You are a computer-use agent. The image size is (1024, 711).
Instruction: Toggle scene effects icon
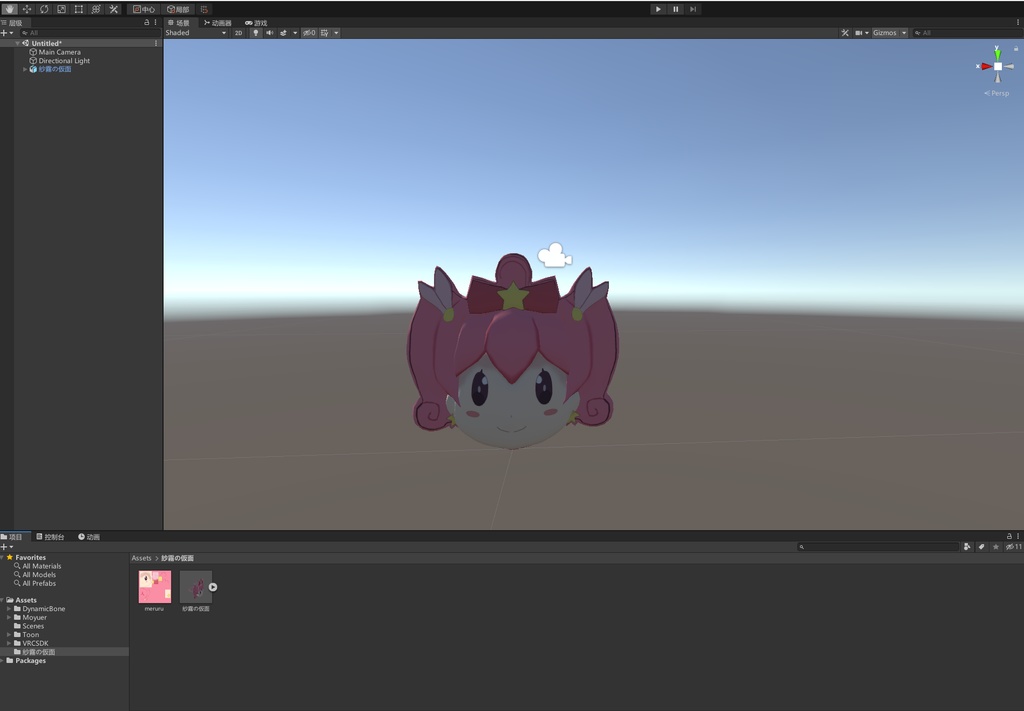click(x=283, y=33)
